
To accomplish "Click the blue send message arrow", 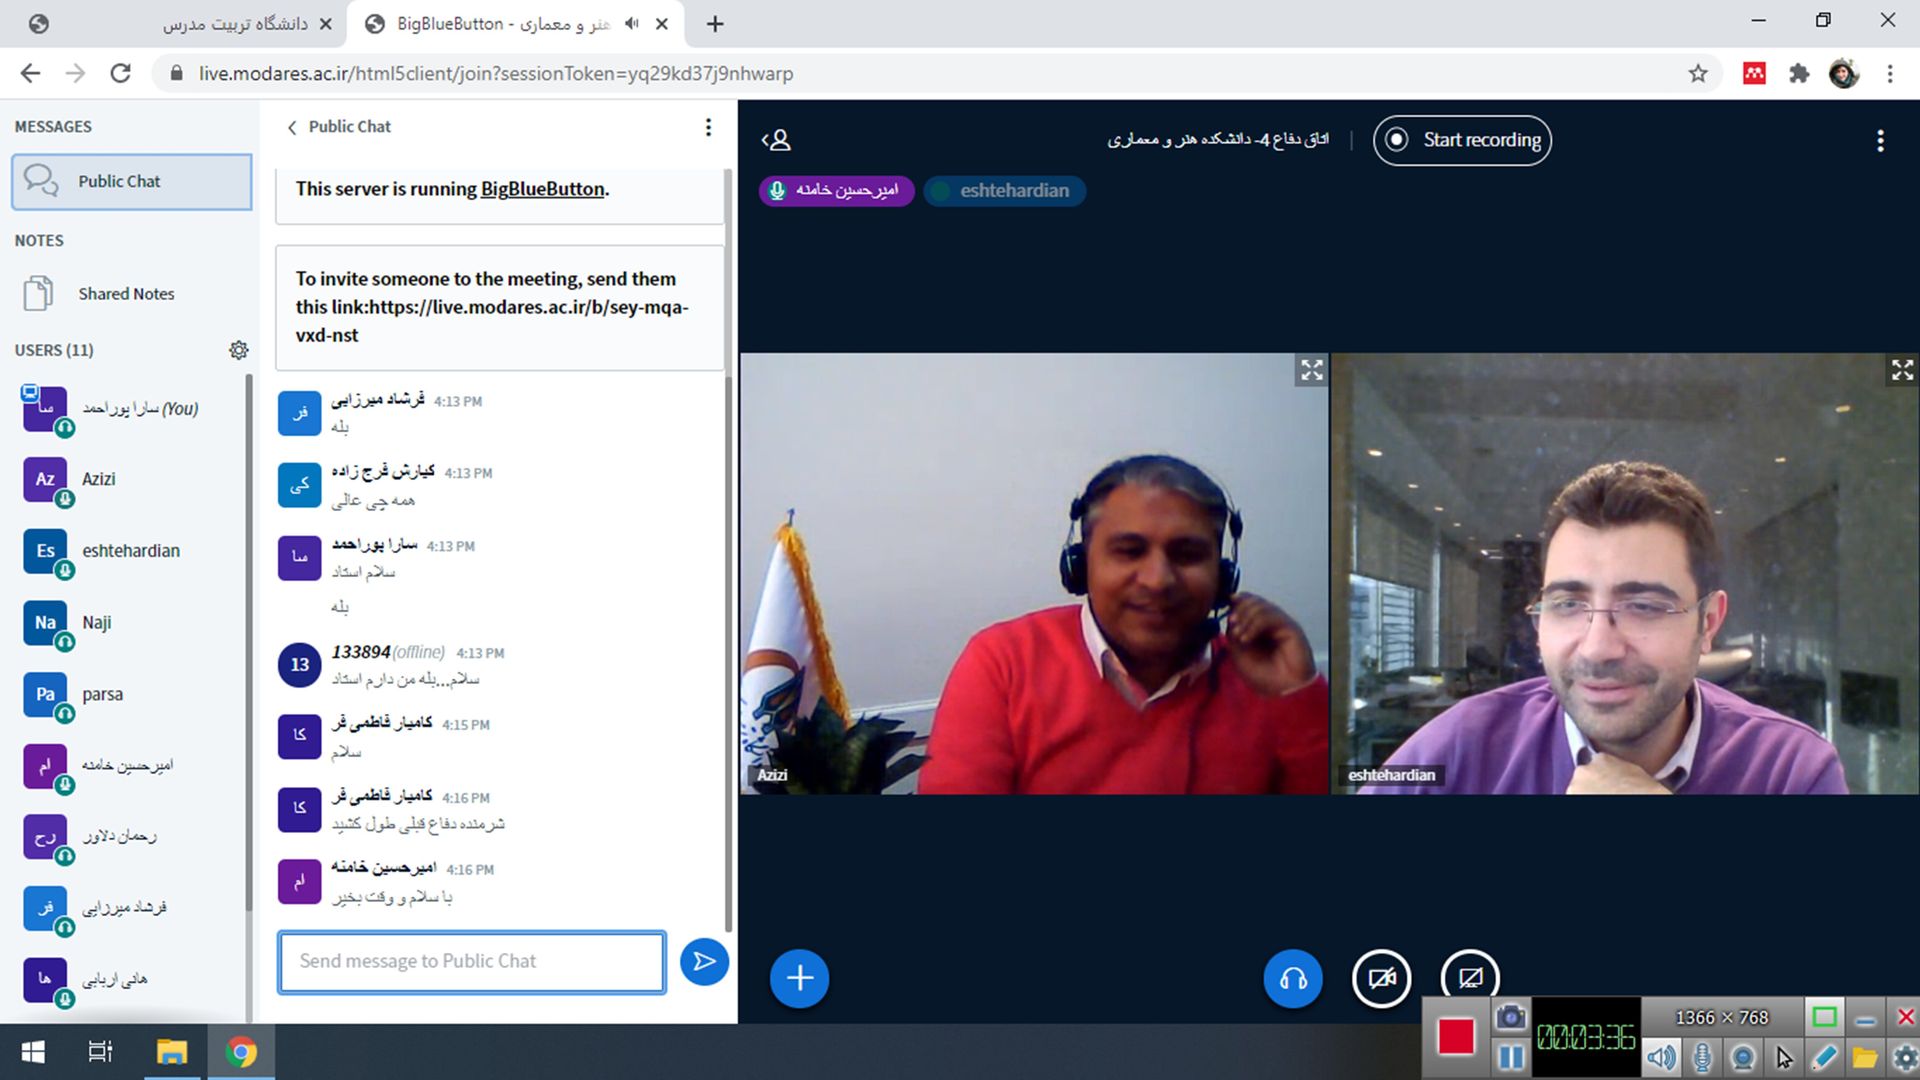I will [x=704, y=961].
